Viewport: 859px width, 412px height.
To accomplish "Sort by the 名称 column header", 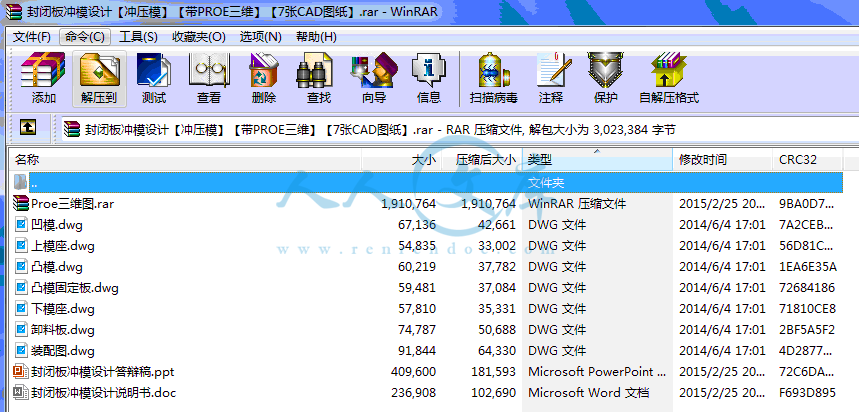I will [185, 159].
